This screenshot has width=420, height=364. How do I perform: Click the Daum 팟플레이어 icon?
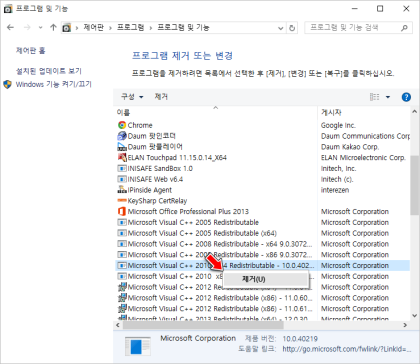(x=122, y=146)
